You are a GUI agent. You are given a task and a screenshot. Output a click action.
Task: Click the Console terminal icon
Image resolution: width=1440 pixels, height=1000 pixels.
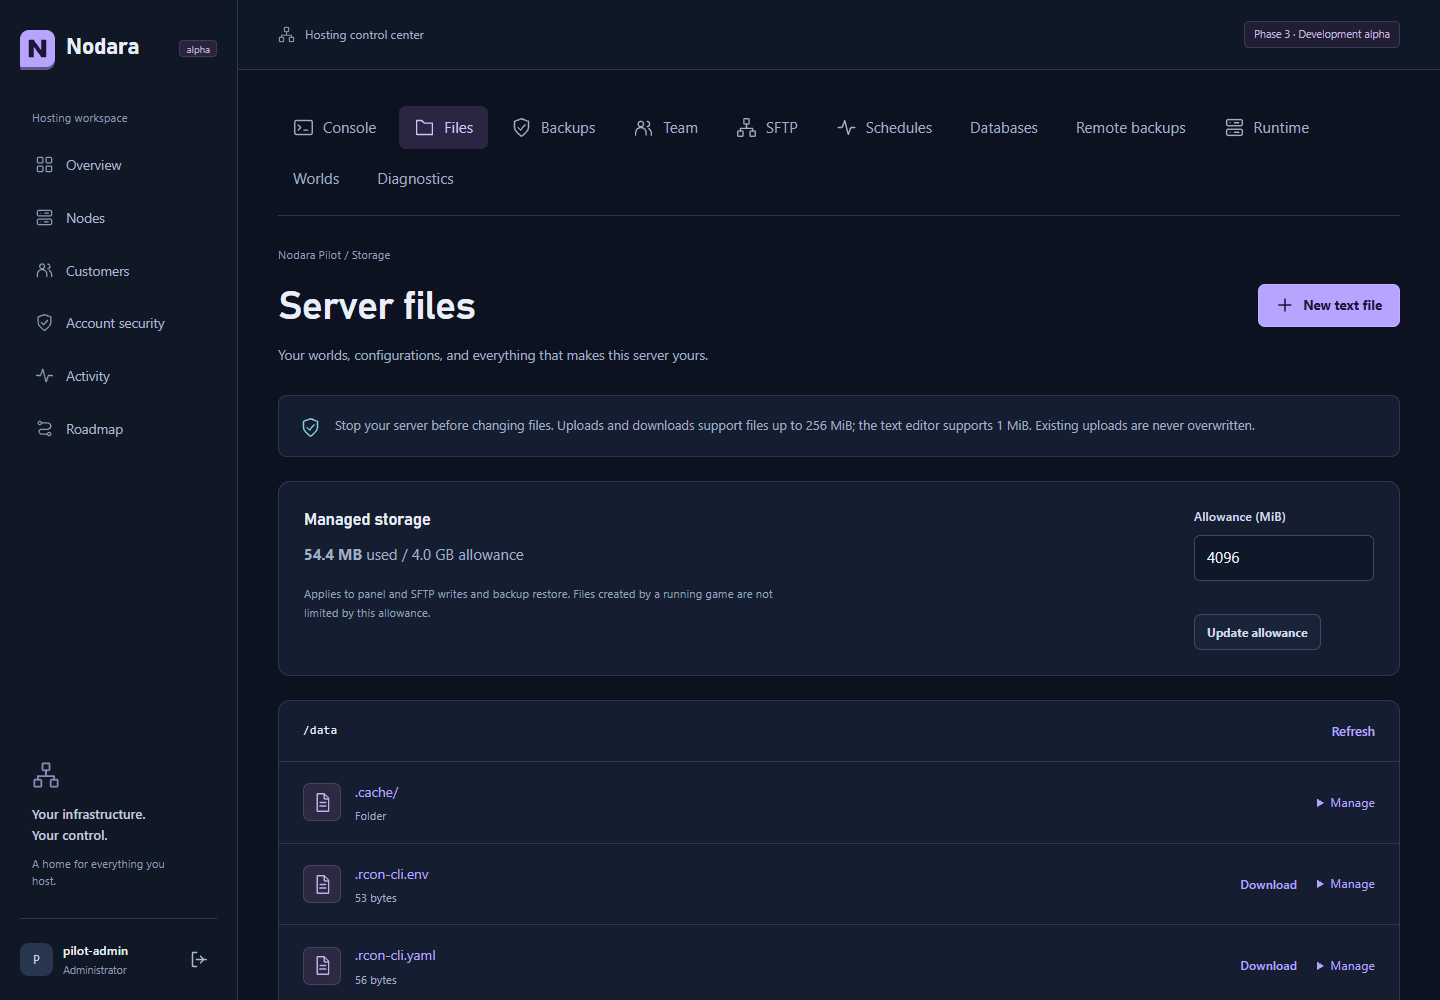303,128
